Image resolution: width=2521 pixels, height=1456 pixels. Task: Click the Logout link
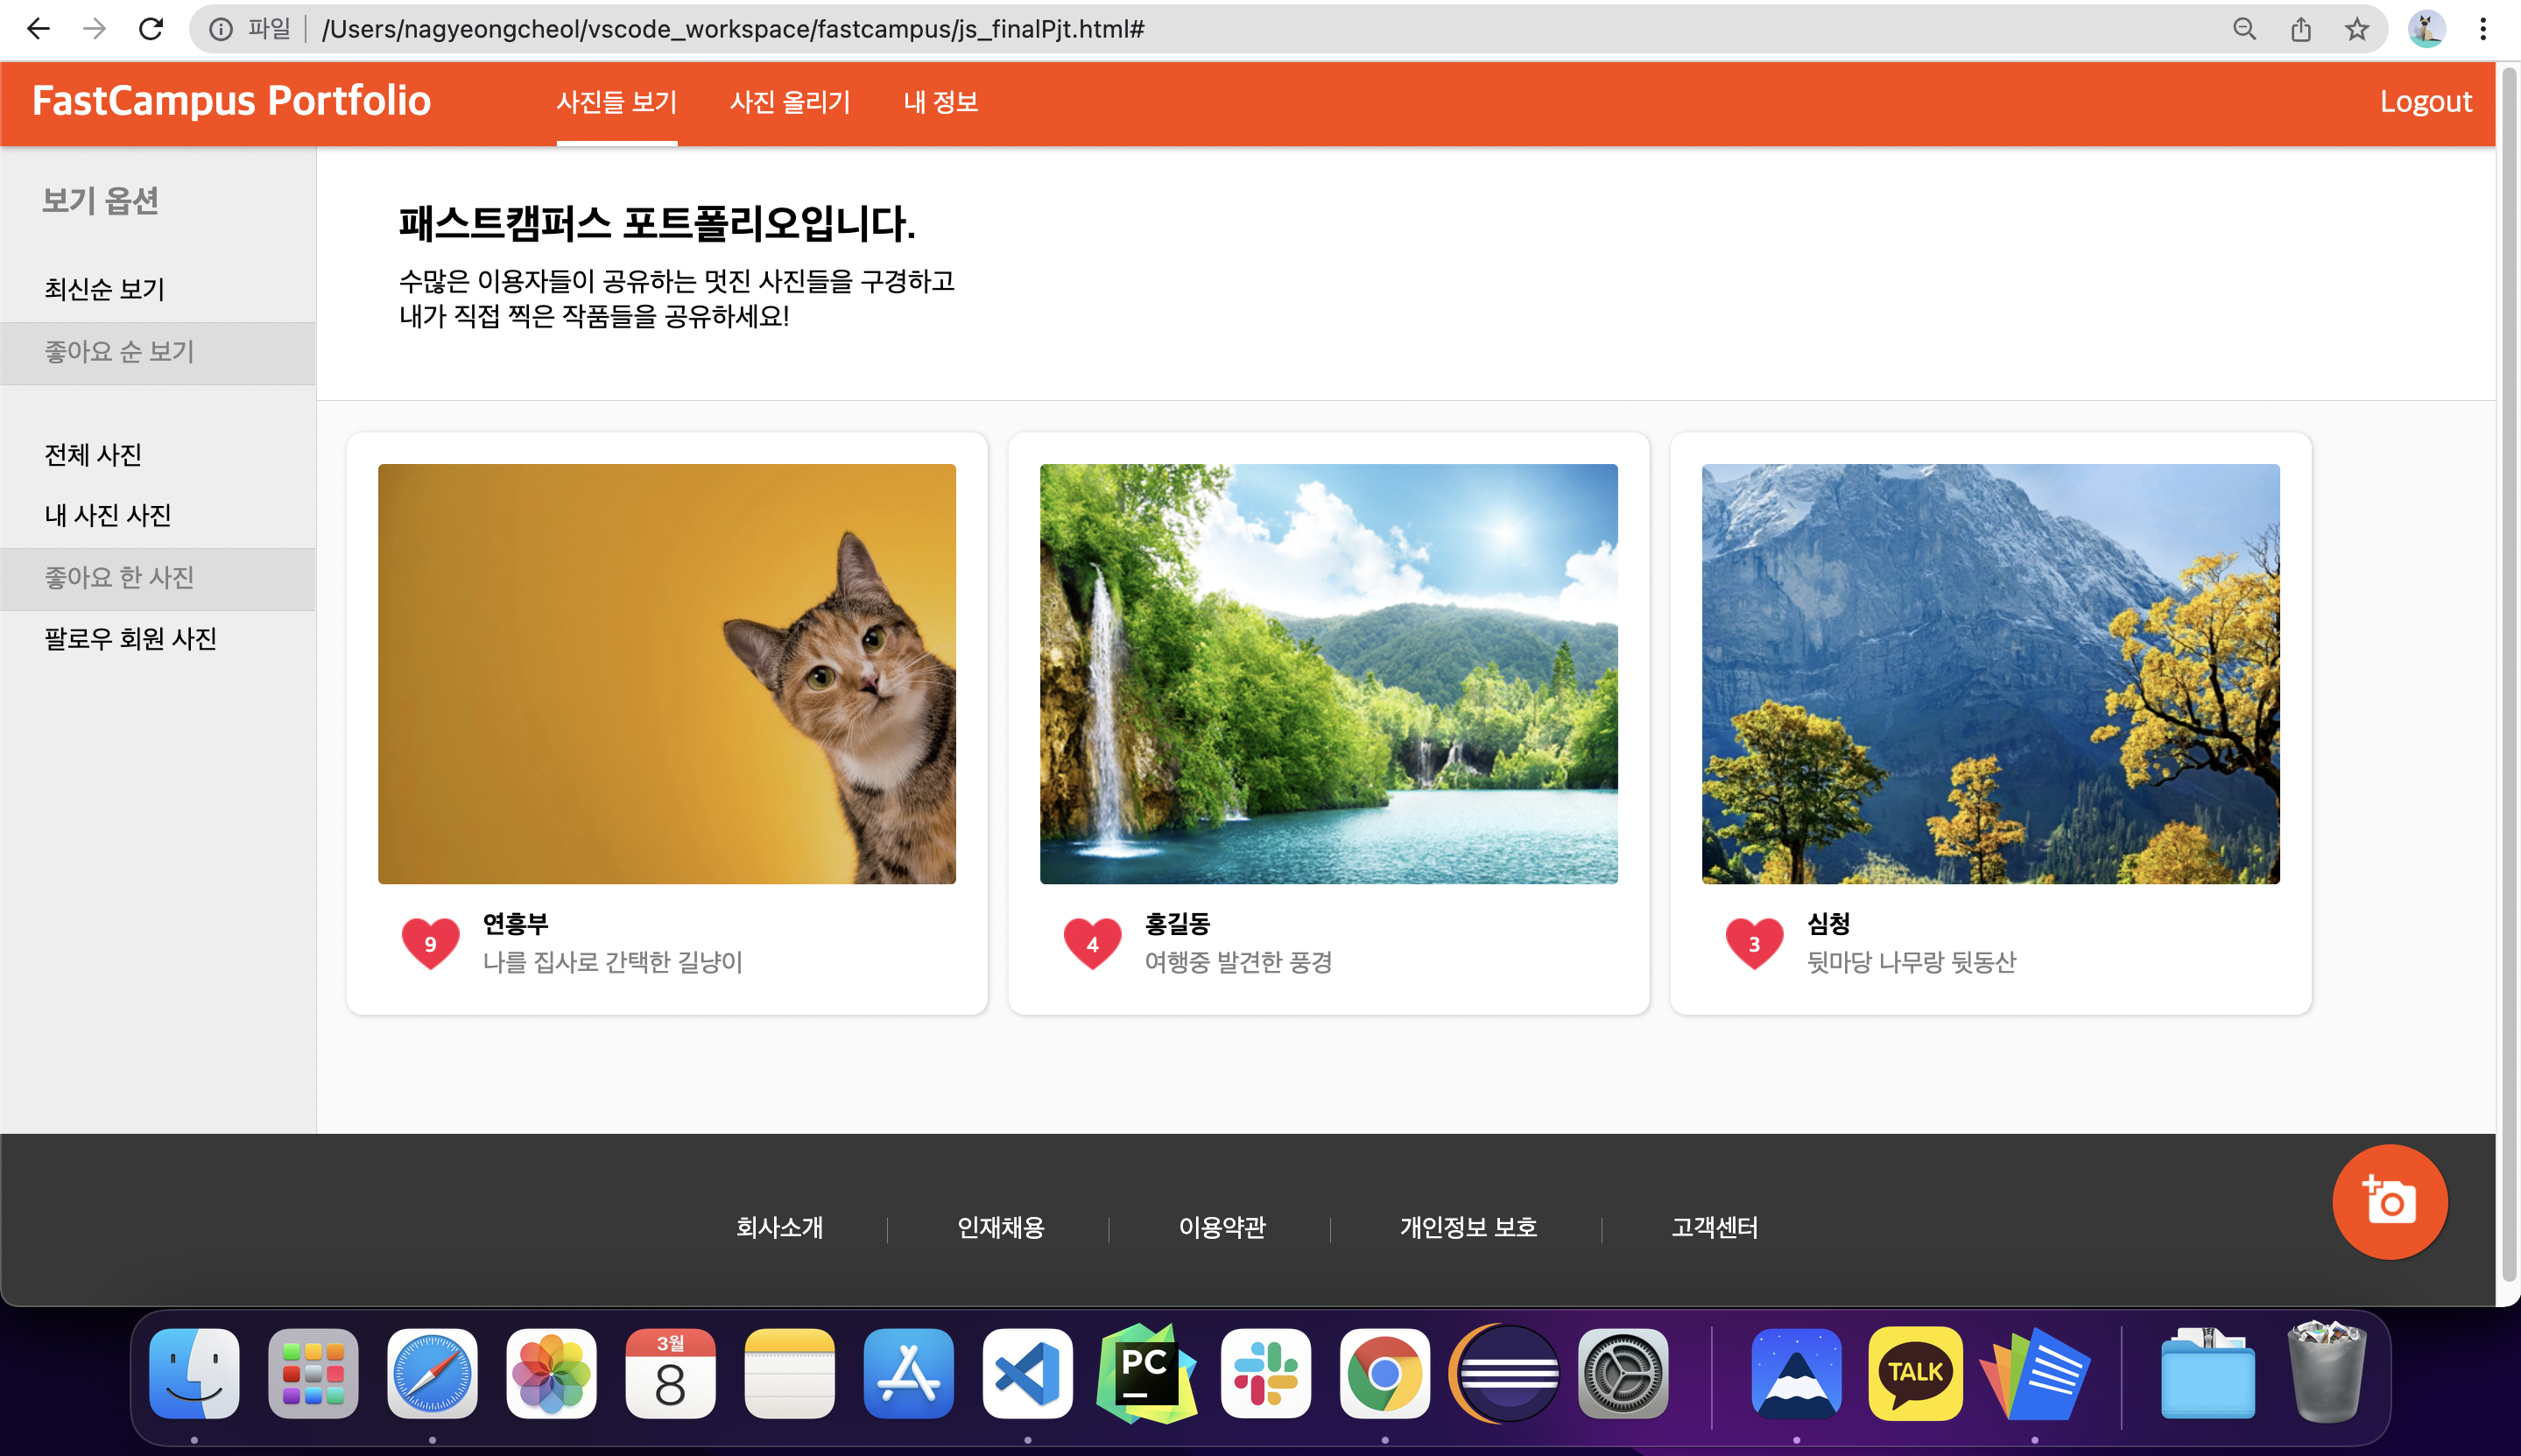(x=2425, y=102)
